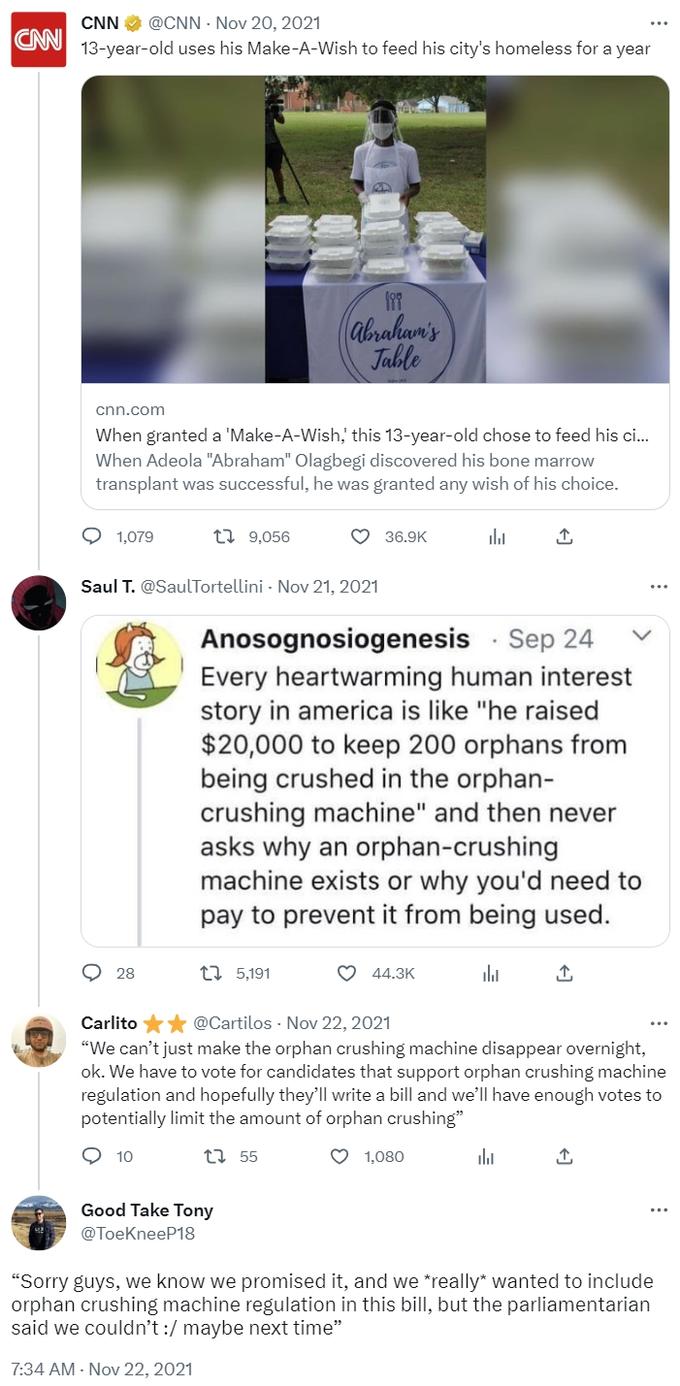Screen dimensions: 680x1386
Task: Like Carlito's tweet with 1,080 likes
Action: tap(340, 1156)
